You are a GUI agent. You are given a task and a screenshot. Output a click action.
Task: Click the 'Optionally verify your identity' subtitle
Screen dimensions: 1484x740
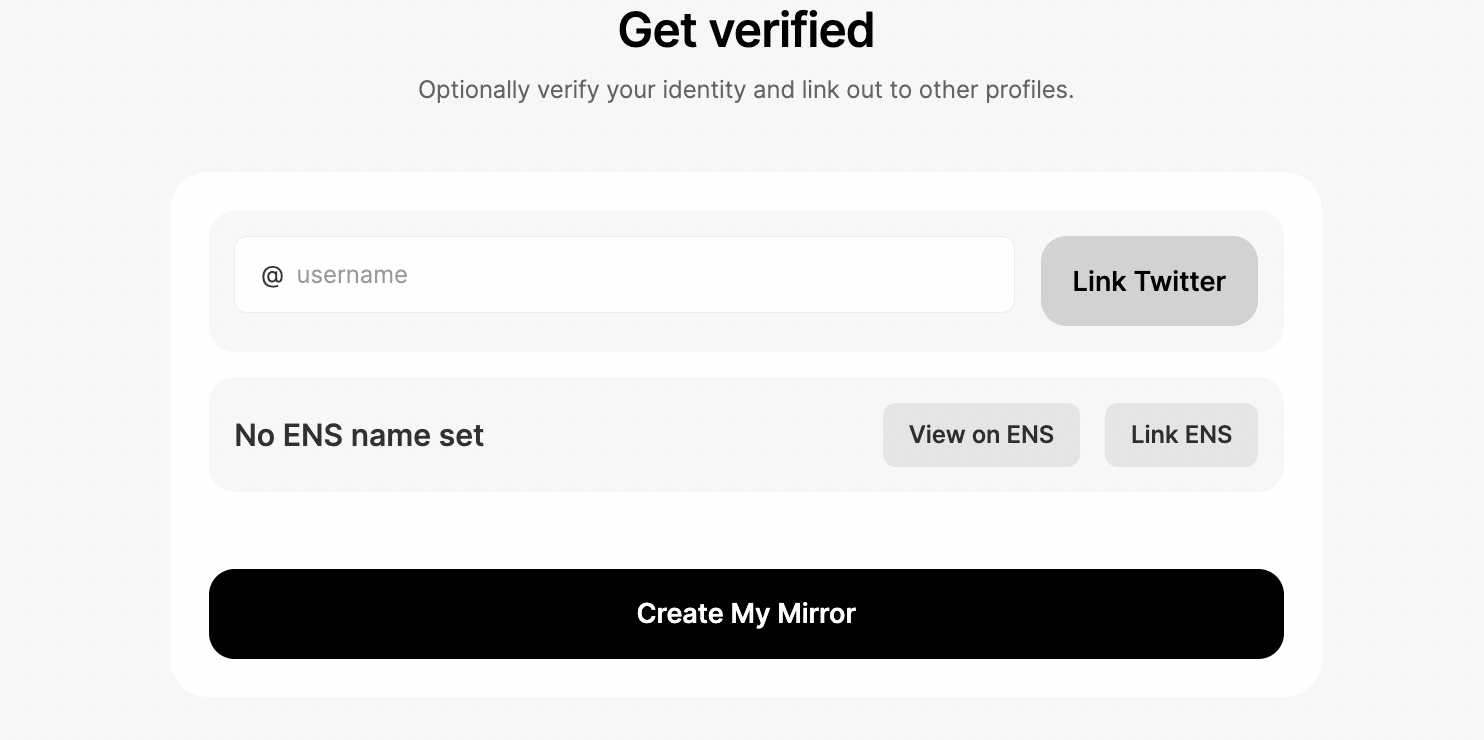[582, 90]
